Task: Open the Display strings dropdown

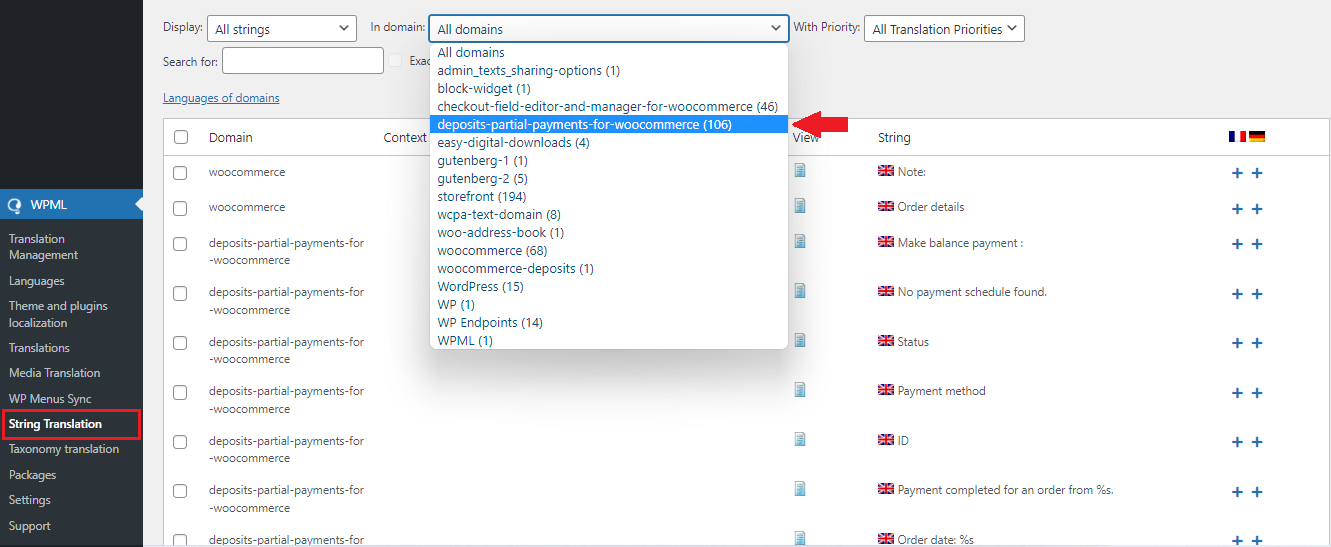Action: point(281,29)
